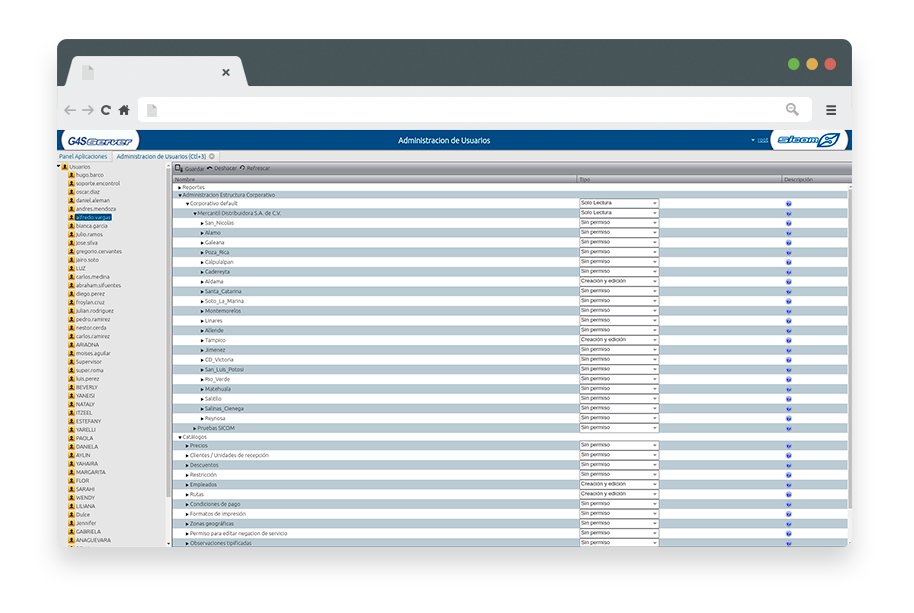Screen dimensions: 914x613
Task: Click user icon beside GABRIELA
Action: tap(72, 531)
